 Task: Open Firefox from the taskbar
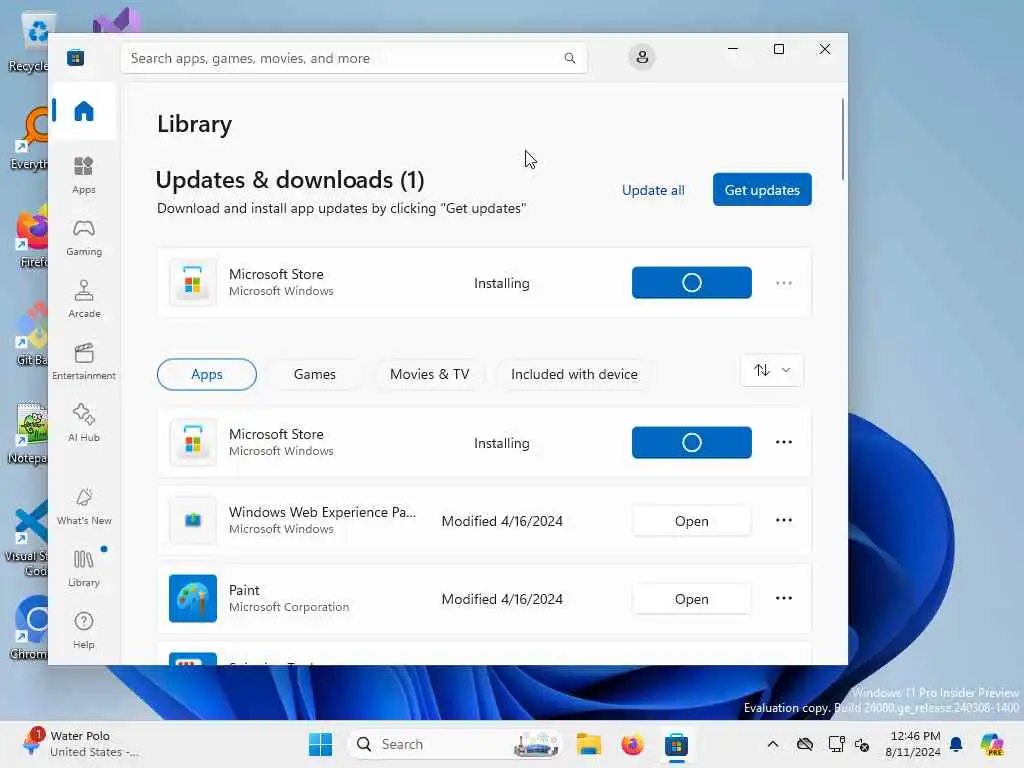[632, 744]
